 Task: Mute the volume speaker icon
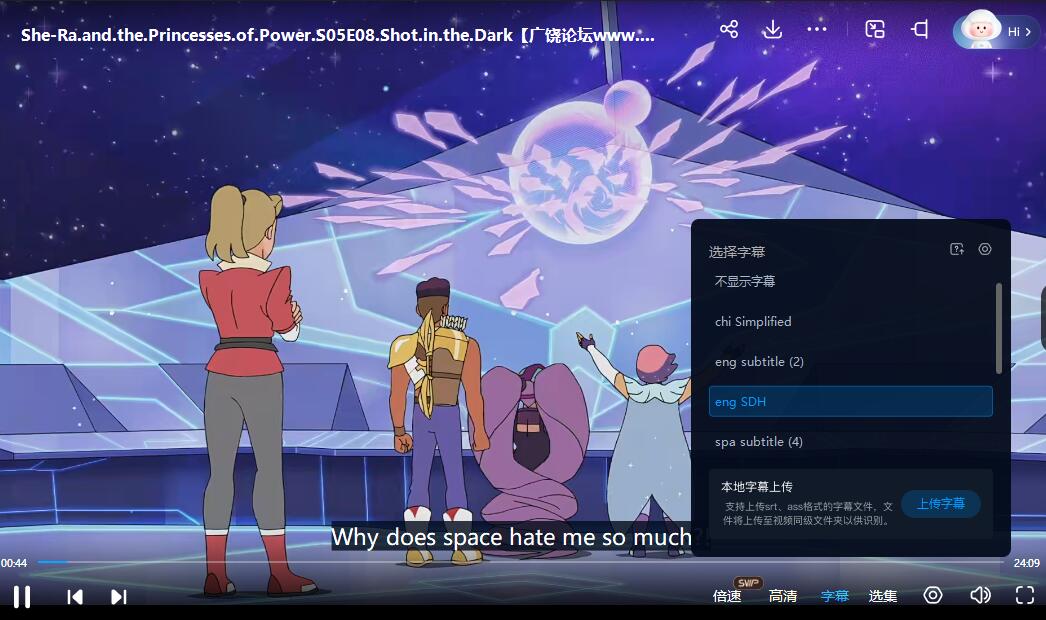[980, 595]
